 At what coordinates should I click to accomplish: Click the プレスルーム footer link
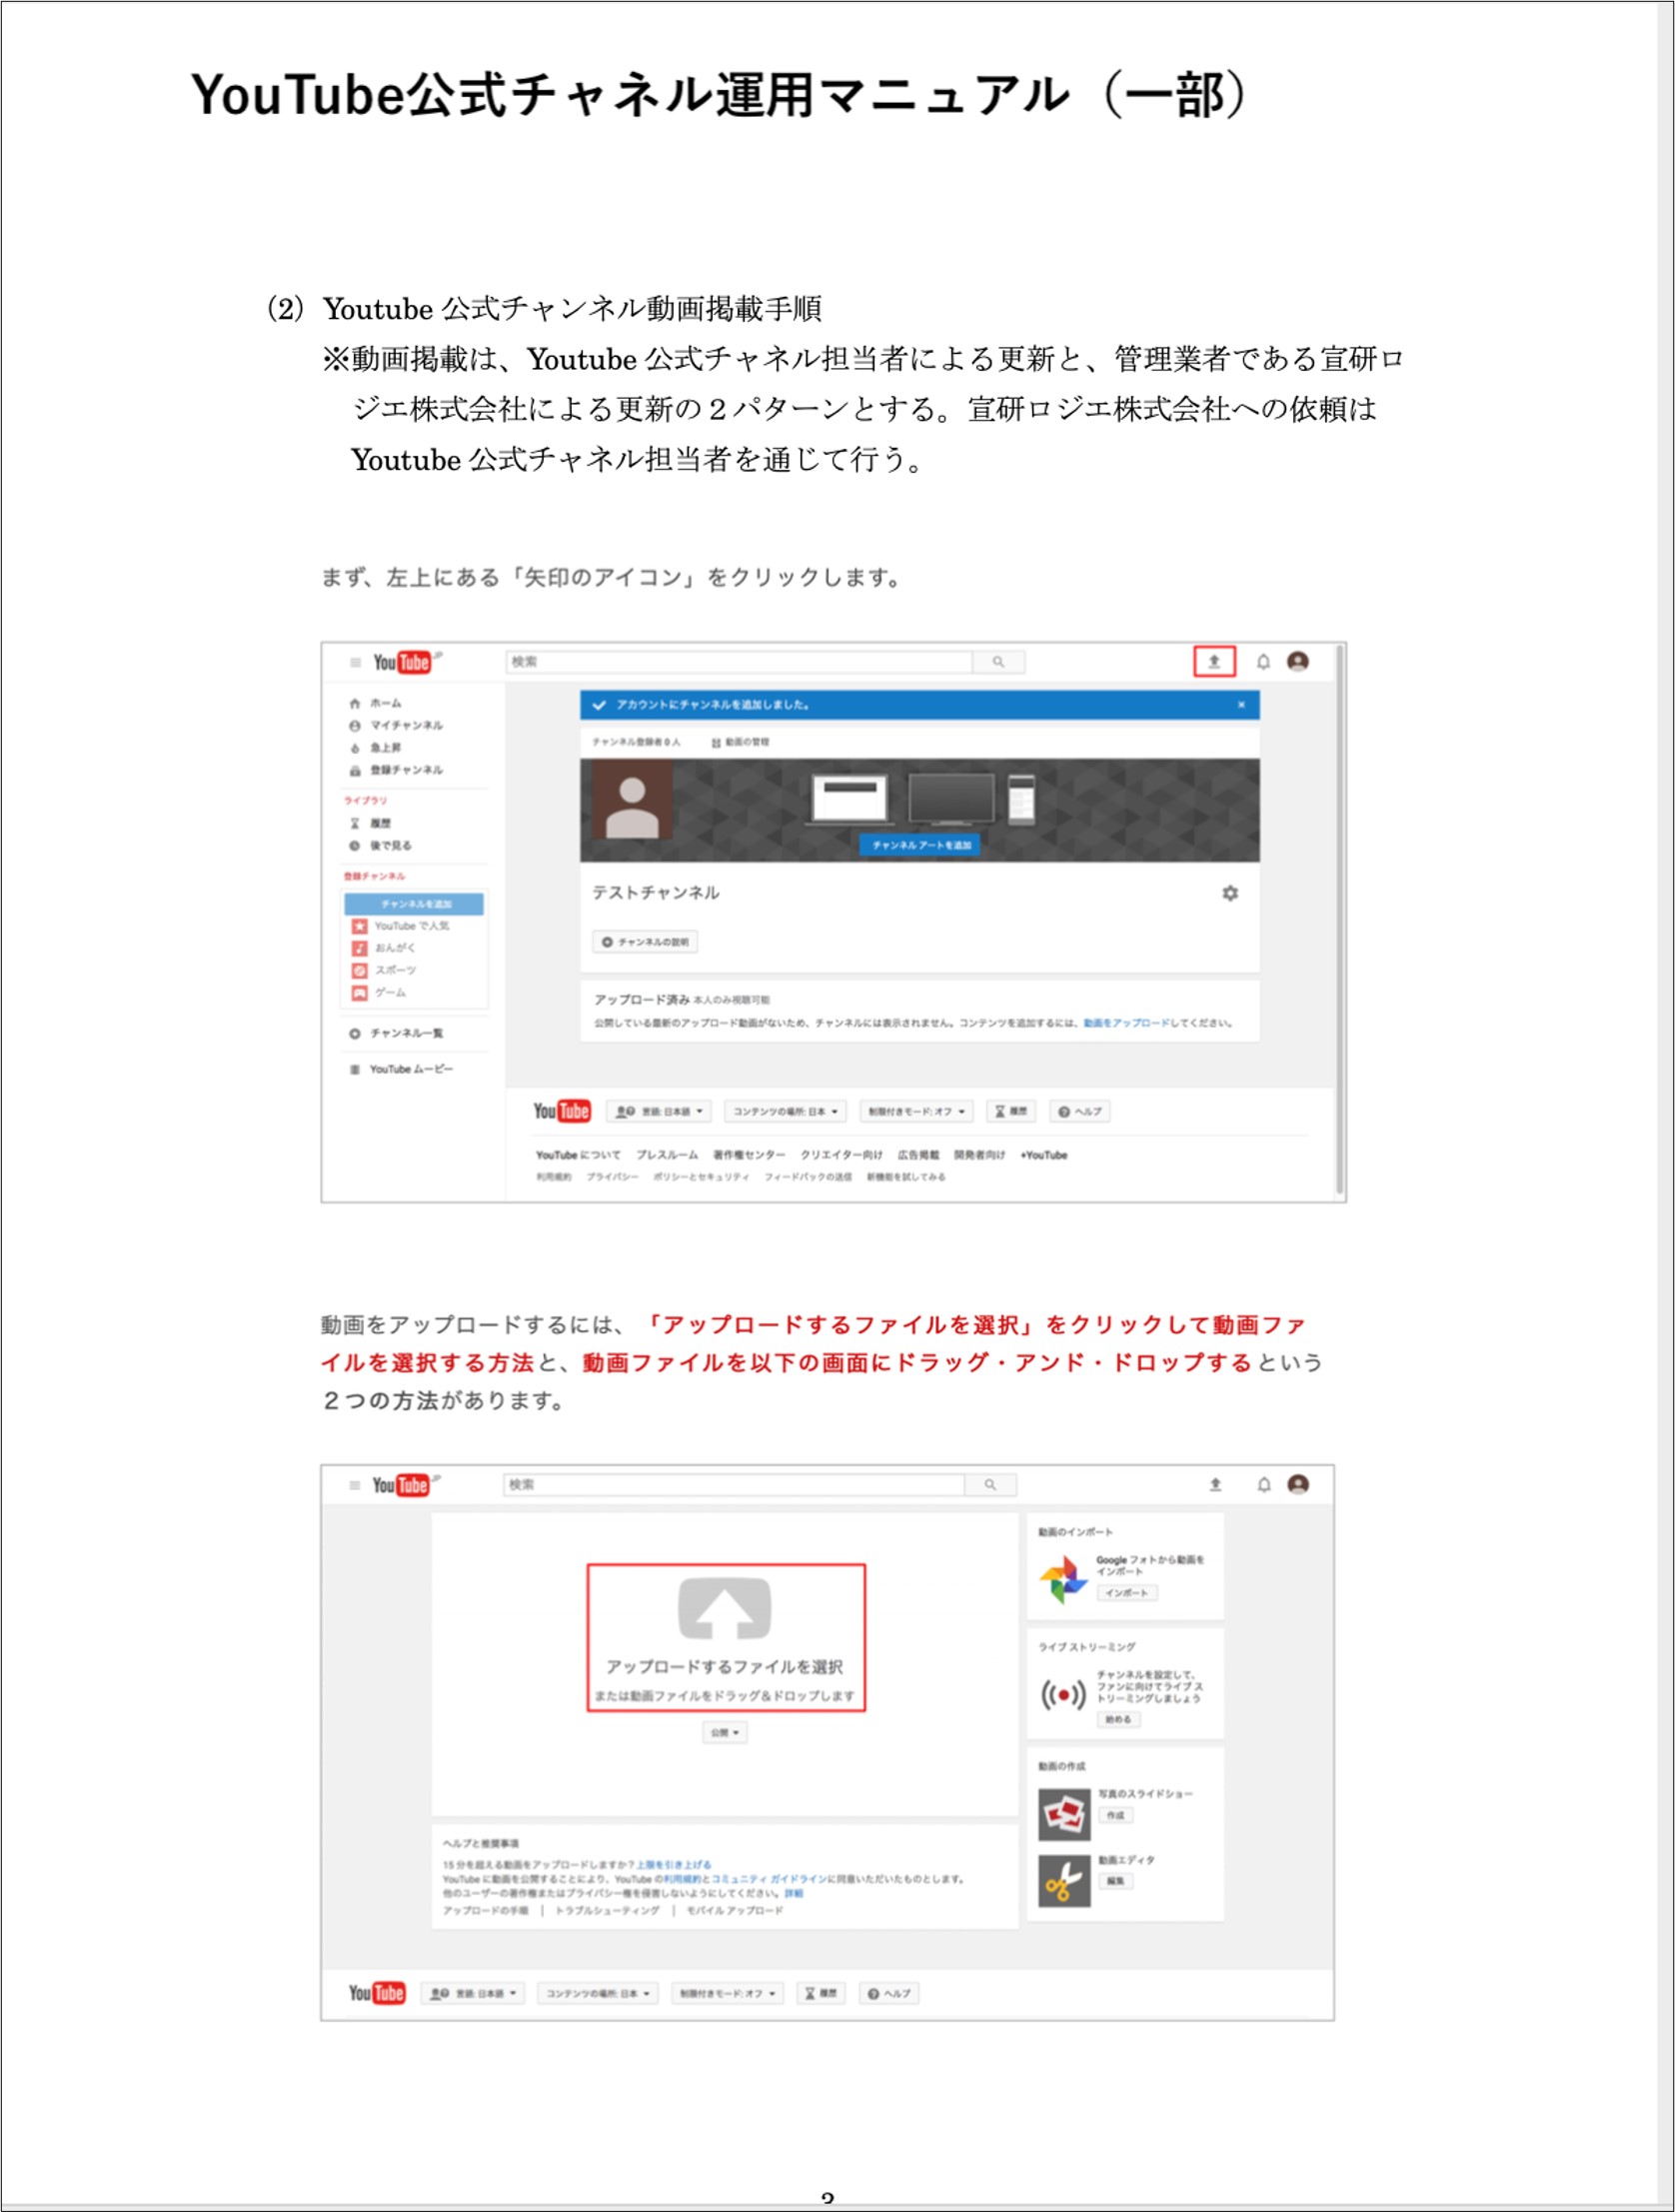pos(667,1155)
